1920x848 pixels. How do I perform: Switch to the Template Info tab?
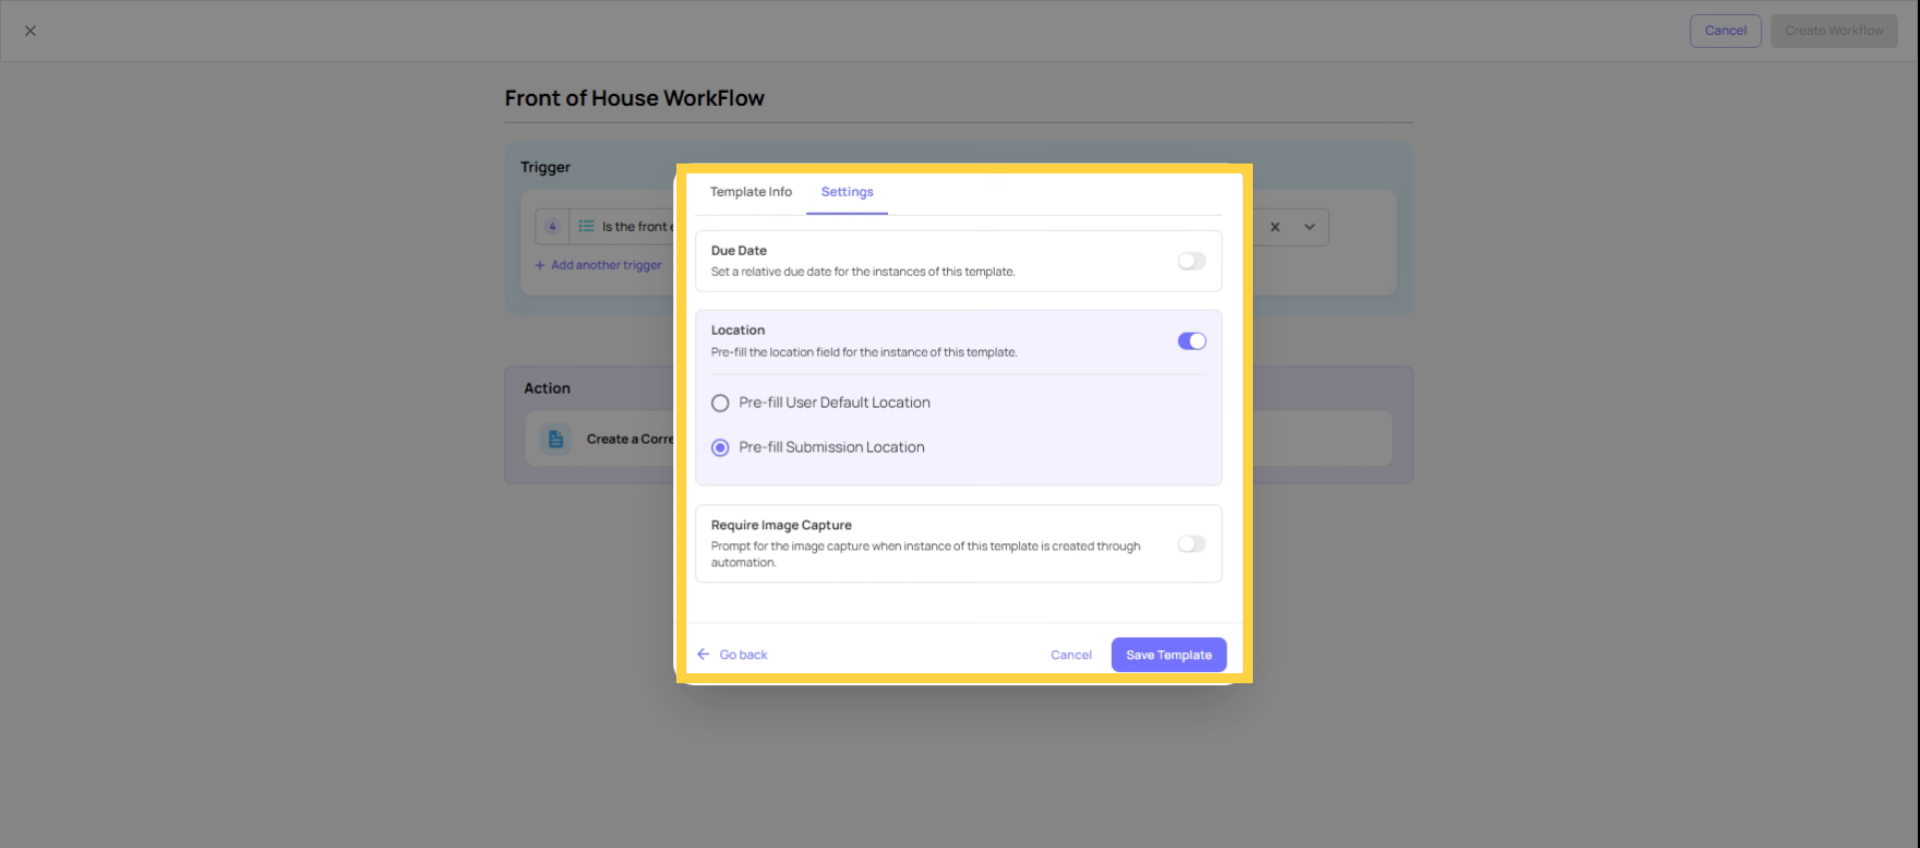point(751,192)
